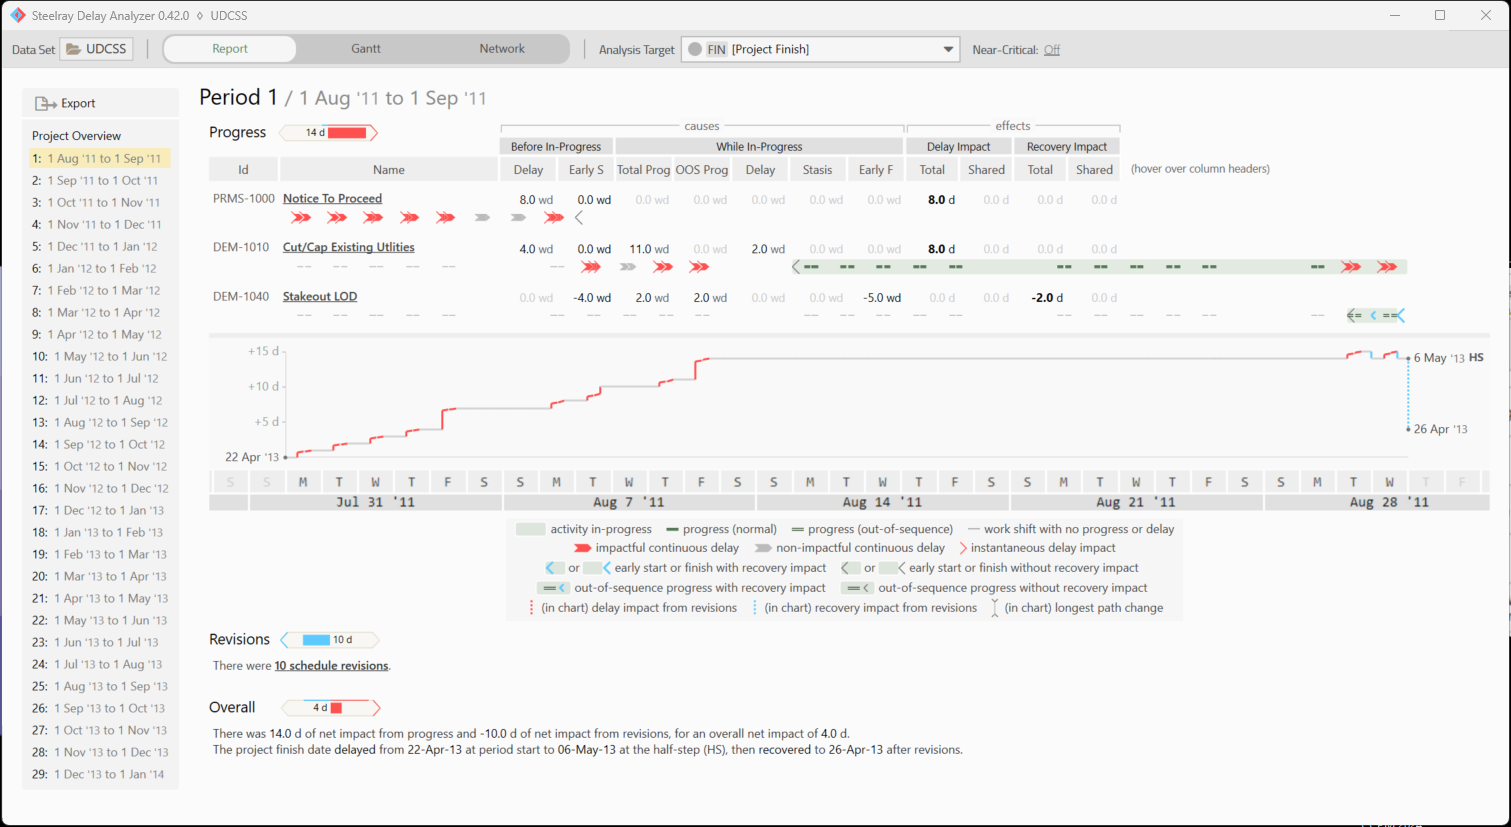Click the Revisions 10 d recovery indicator
Viewport: 1511px width, 827px height.
click(330, 640)
